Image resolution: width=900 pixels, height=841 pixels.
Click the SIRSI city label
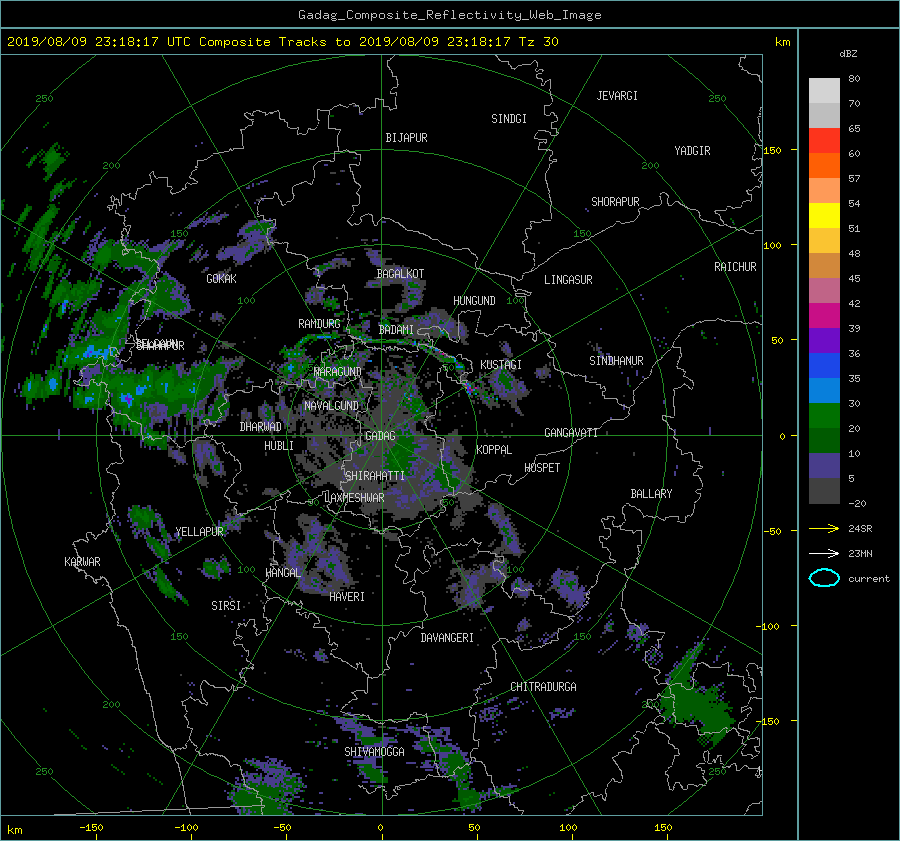(226, 606)
